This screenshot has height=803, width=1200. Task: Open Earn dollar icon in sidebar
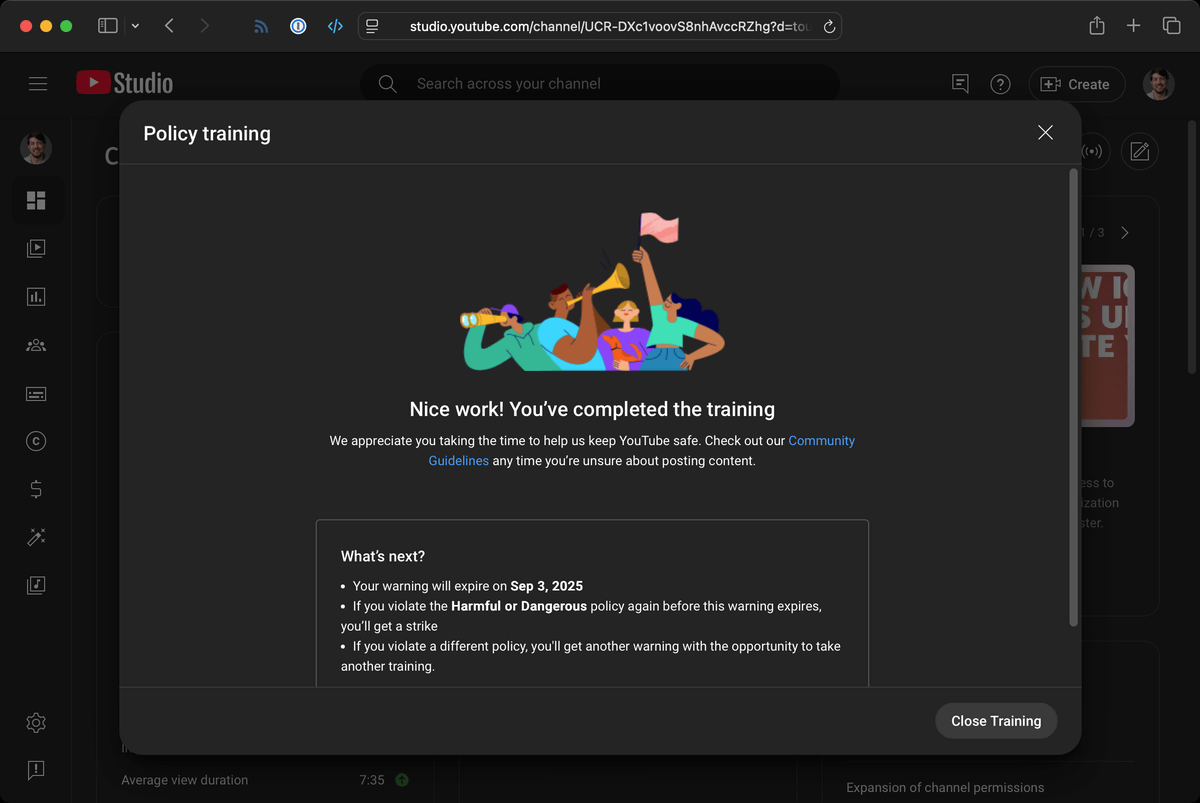(36, 489)
